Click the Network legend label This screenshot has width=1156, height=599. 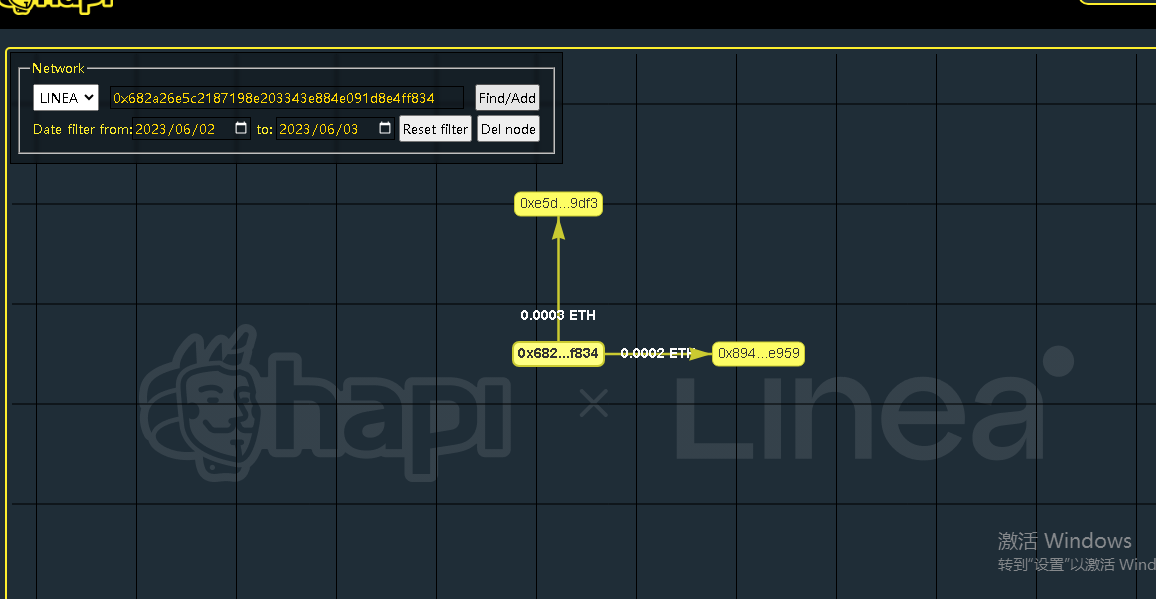tap(58, 68)
